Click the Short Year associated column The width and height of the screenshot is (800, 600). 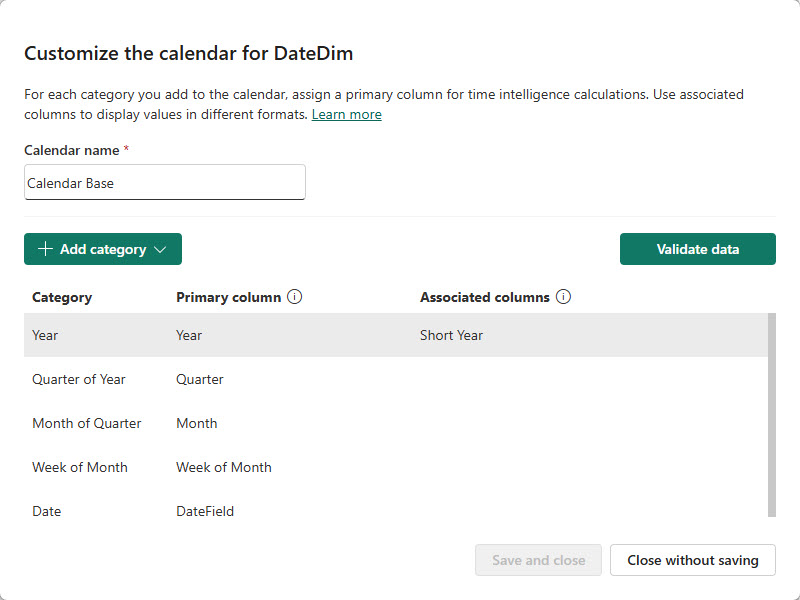click(451, 335)
